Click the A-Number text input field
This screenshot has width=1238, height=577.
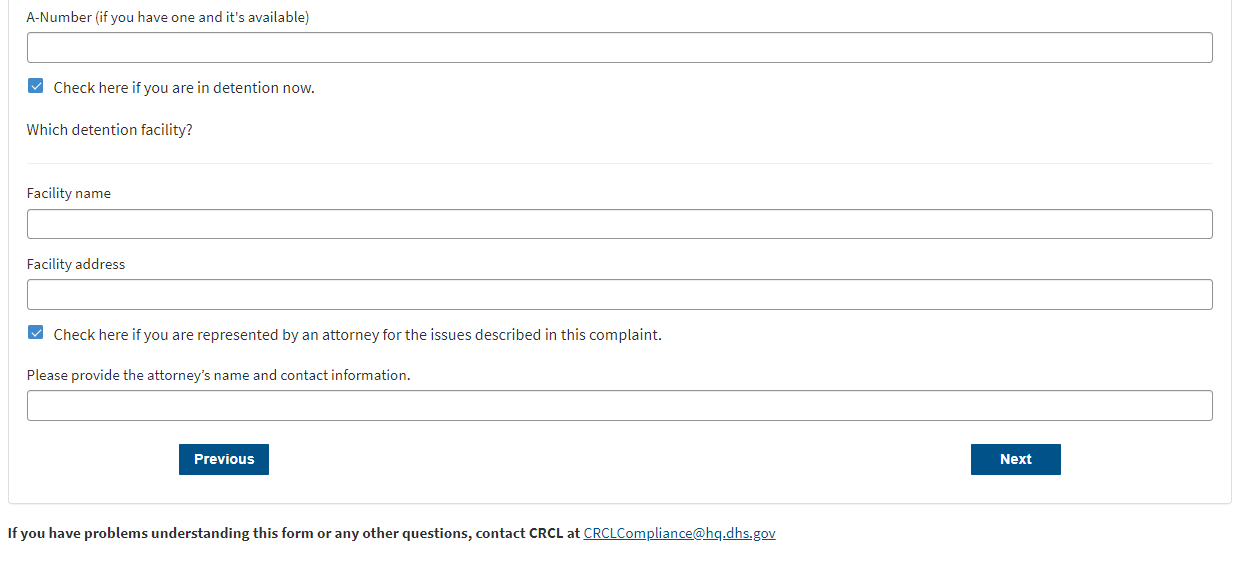(619, 48)
